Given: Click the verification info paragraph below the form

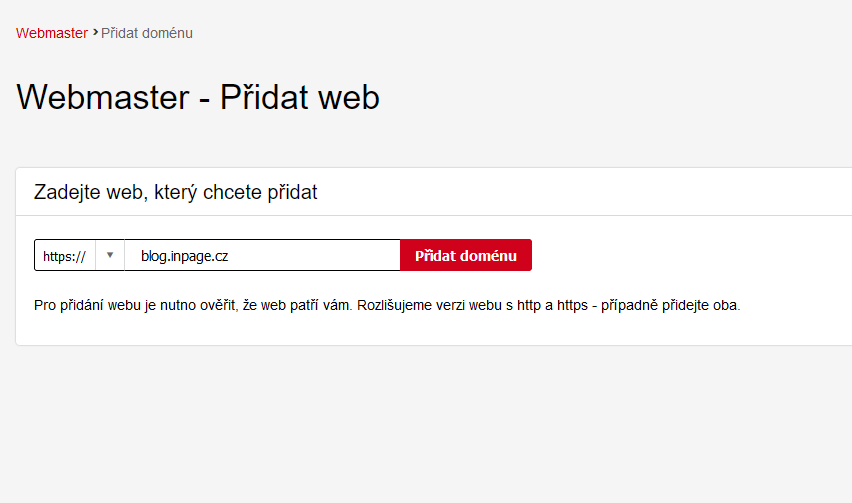Looking at the screenshot, I should click(387, 305).
